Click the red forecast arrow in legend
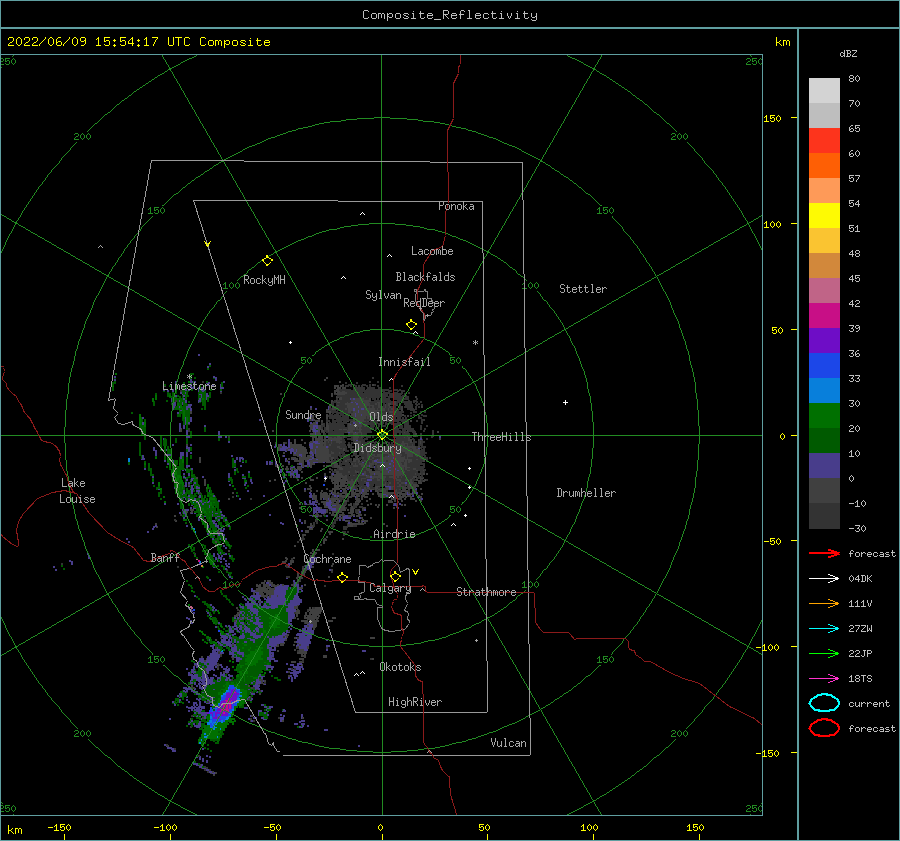Screen dimensions: 900x841 824,553
